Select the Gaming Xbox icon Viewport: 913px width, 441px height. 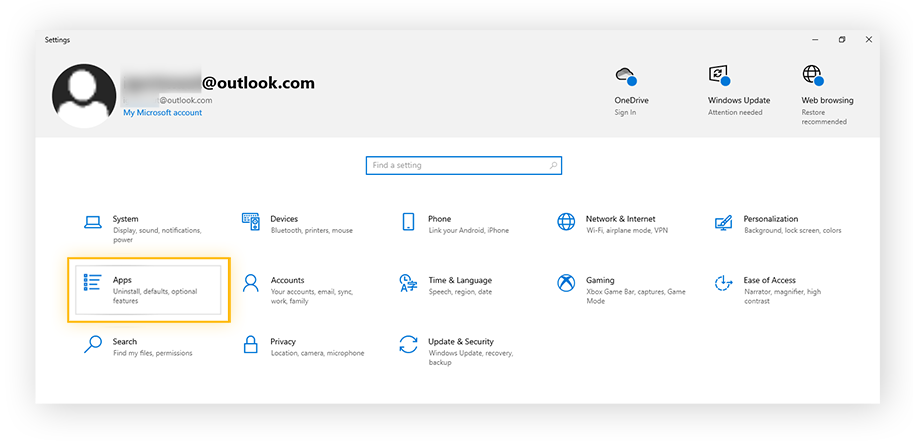(566, 283)
